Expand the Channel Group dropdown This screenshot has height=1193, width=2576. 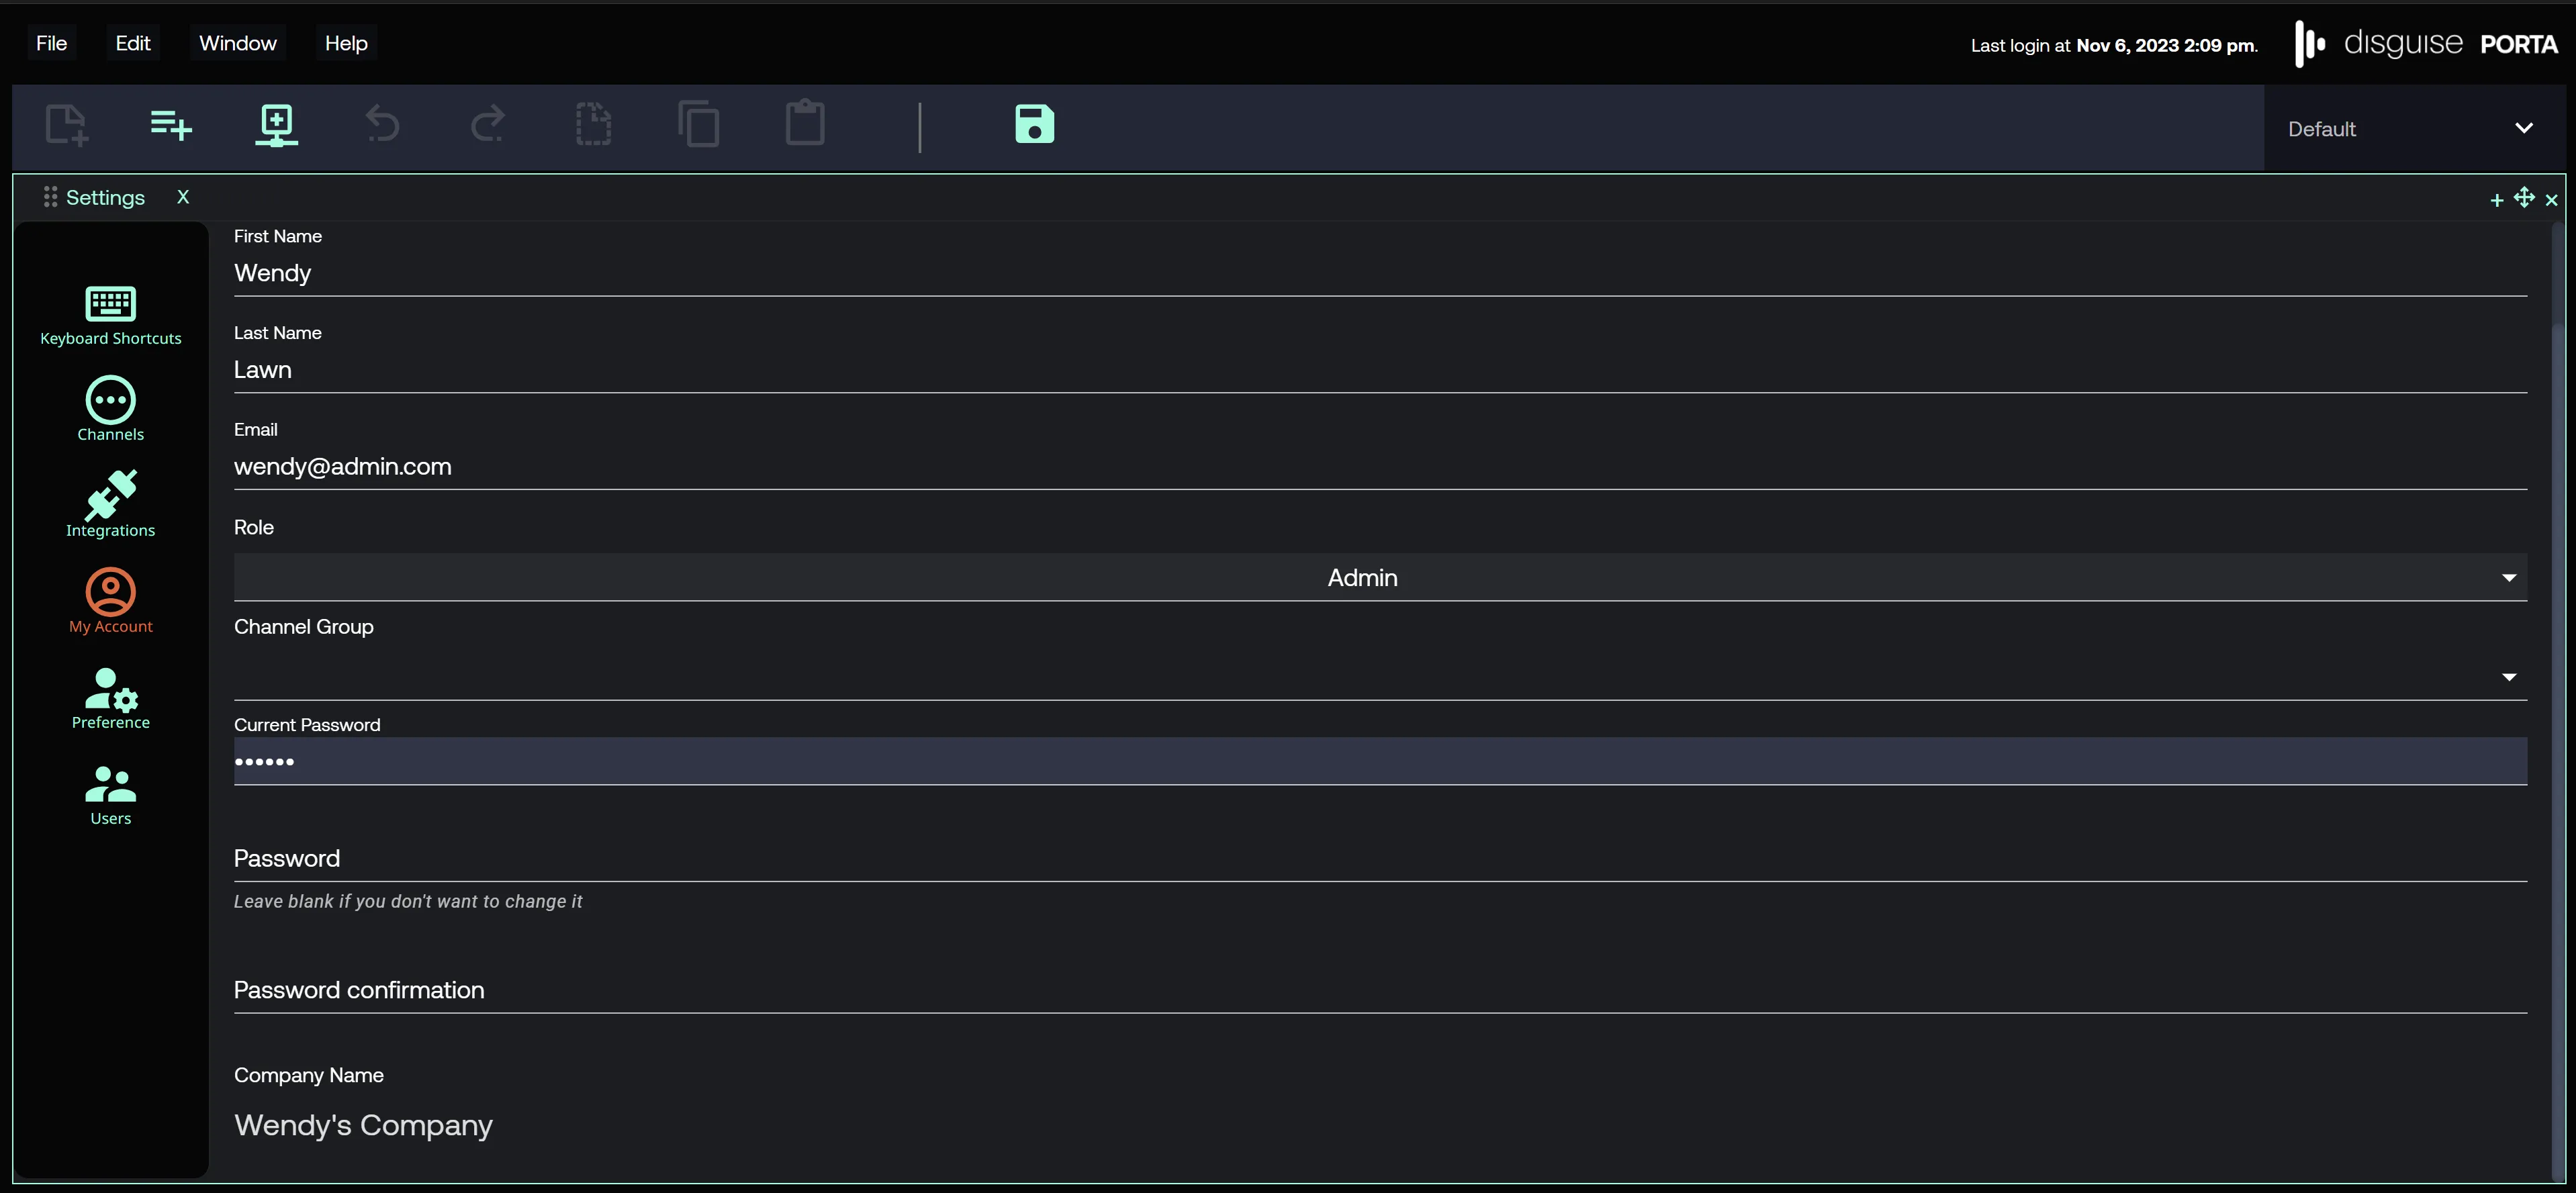pyautogui.click(x=1379, y=676)
